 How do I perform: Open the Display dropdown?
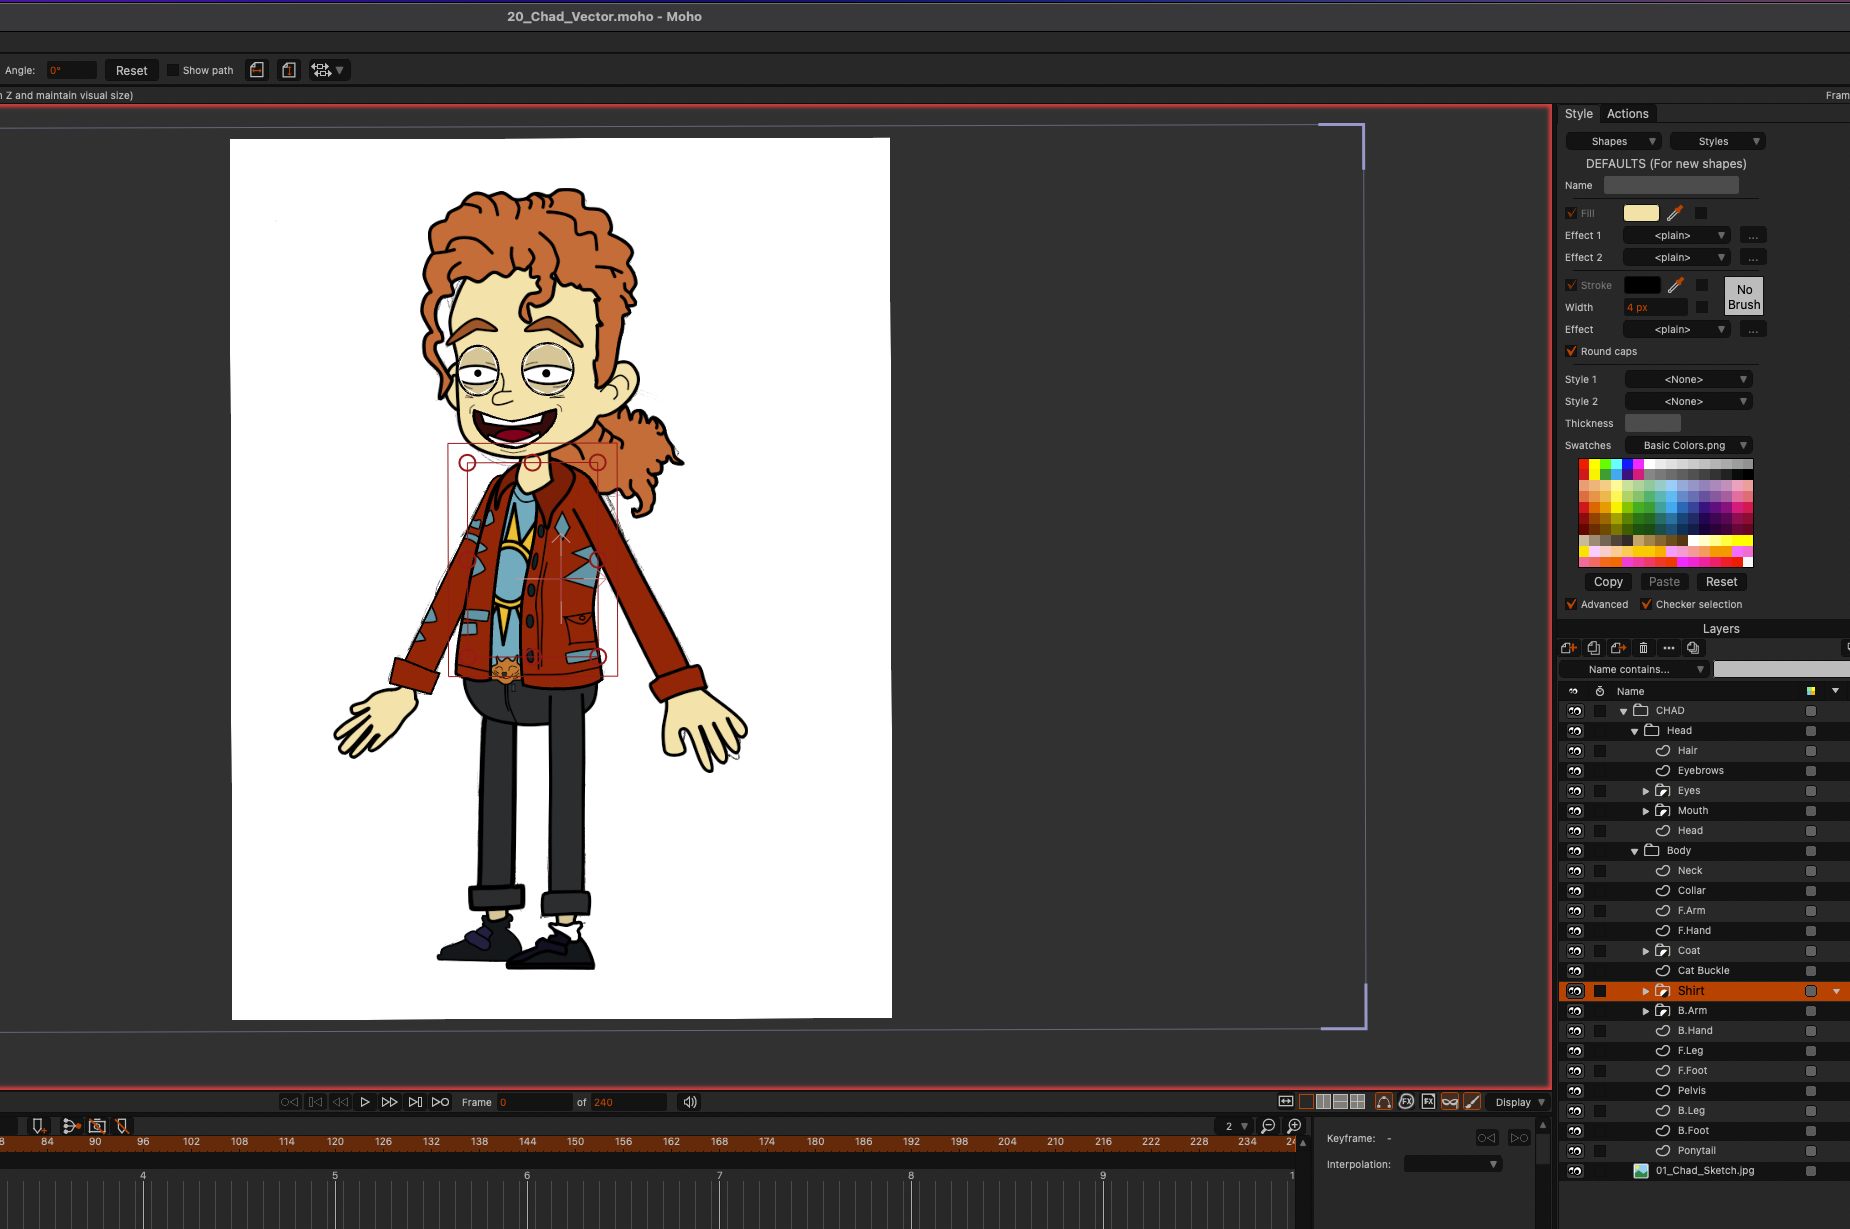pos(1519,1102)
